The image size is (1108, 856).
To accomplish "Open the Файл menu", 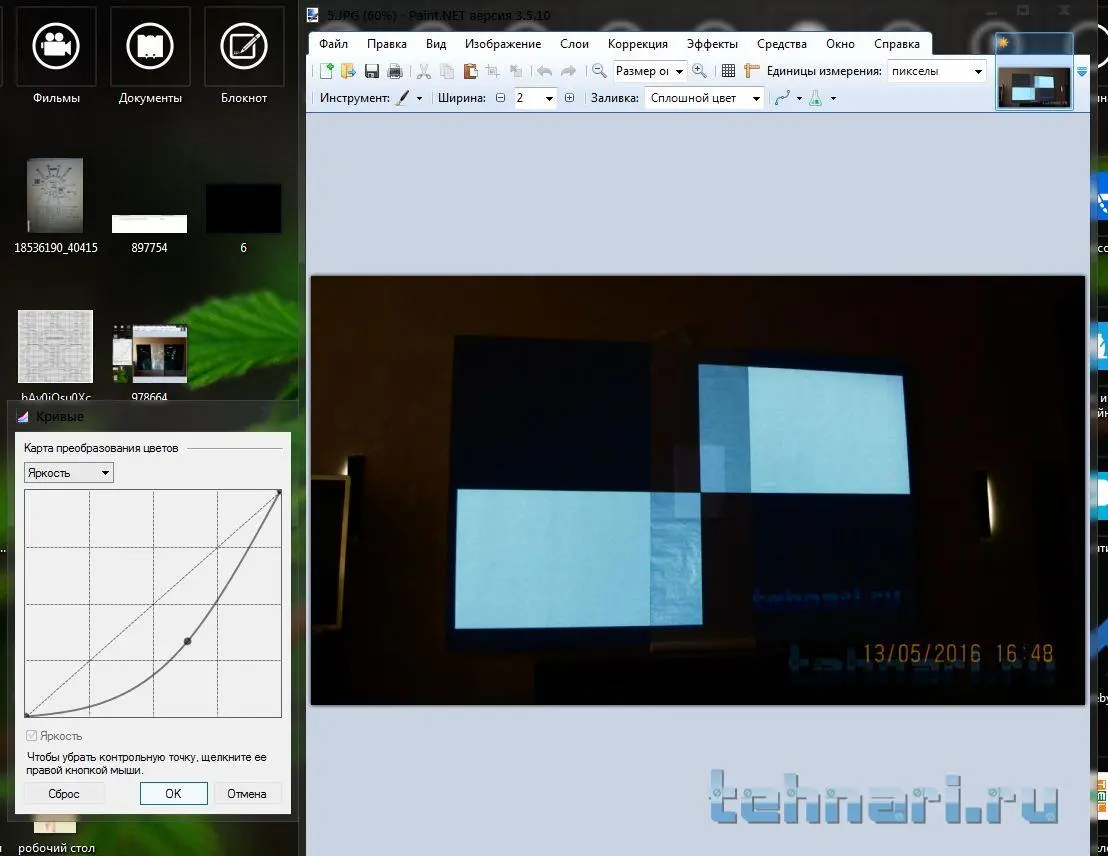I will pyautogui.click(x=334, y=44).
